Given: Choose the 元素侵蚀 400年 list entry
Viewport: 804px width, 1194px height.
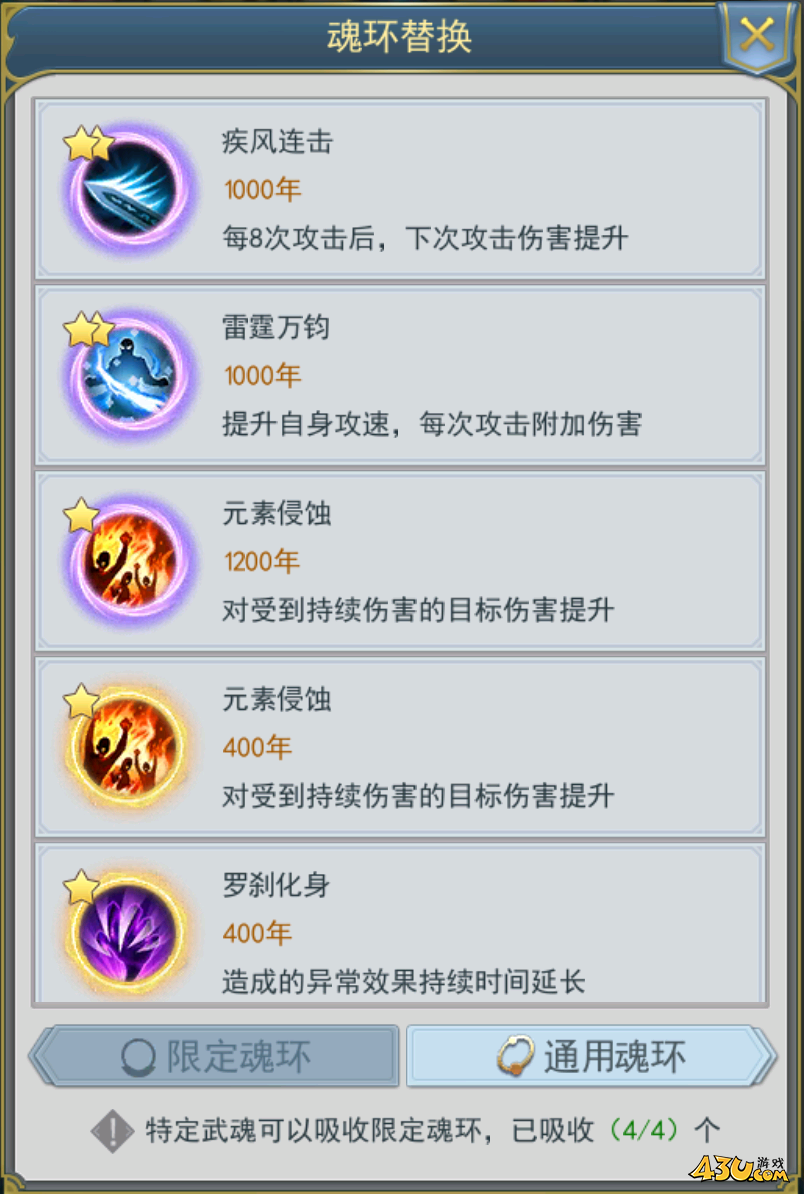Looking at the screenshot, I should pyautogui.click(x=400, y=747).
